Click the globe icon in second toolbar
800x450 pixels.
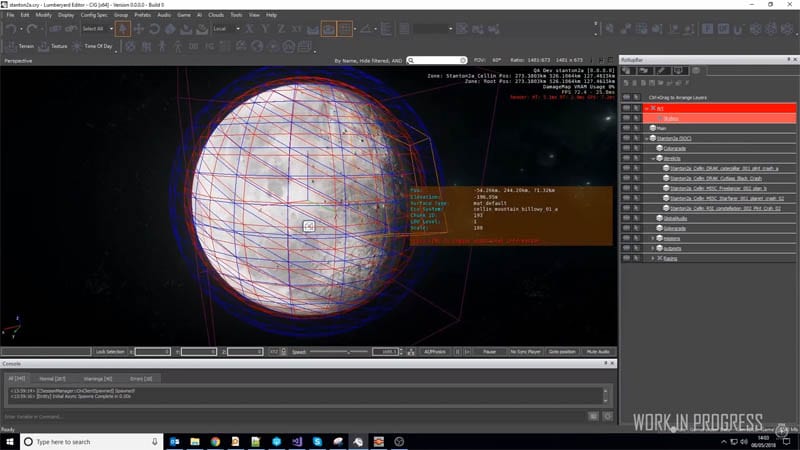pos(257,46)
